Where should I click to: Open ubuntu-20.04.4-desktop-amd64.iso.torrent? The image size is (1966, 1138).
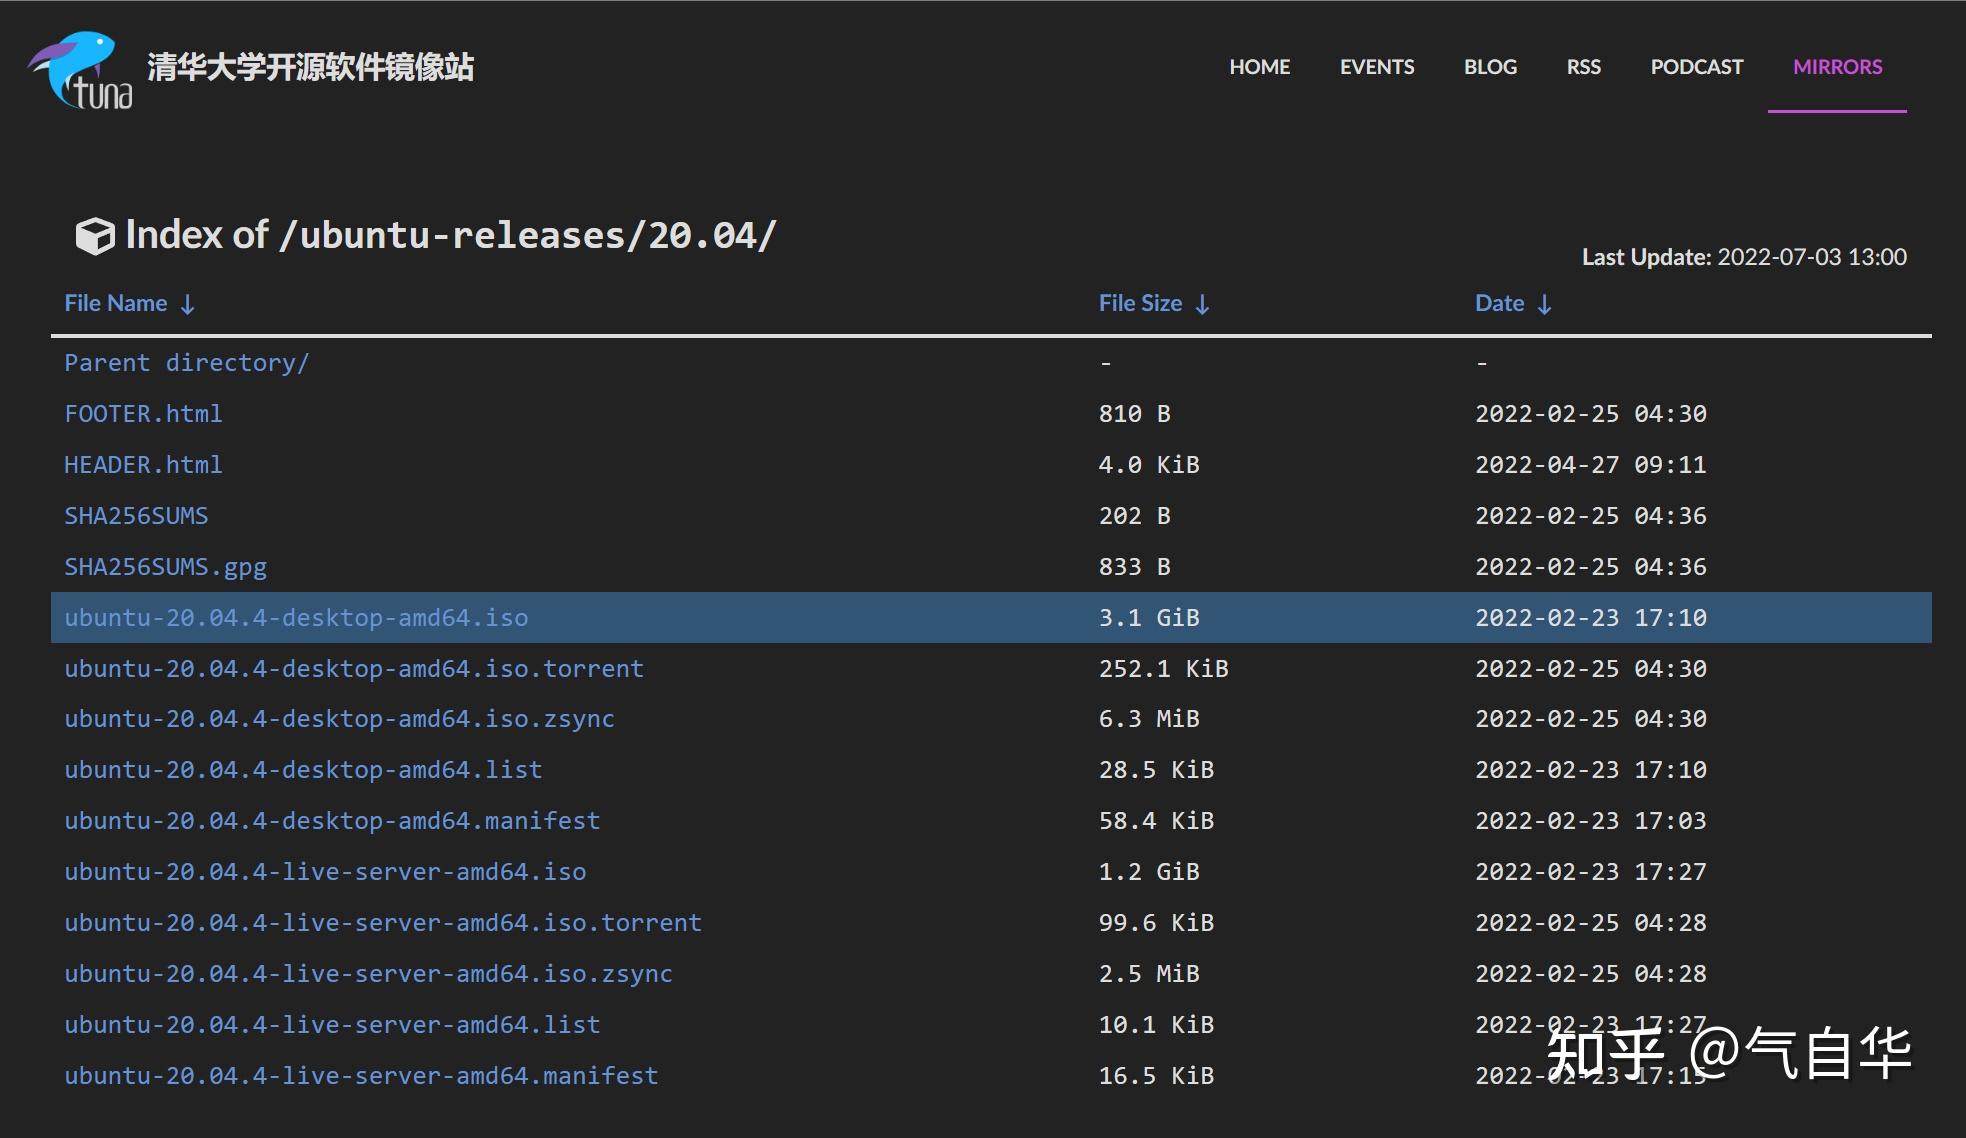point(353,668)
